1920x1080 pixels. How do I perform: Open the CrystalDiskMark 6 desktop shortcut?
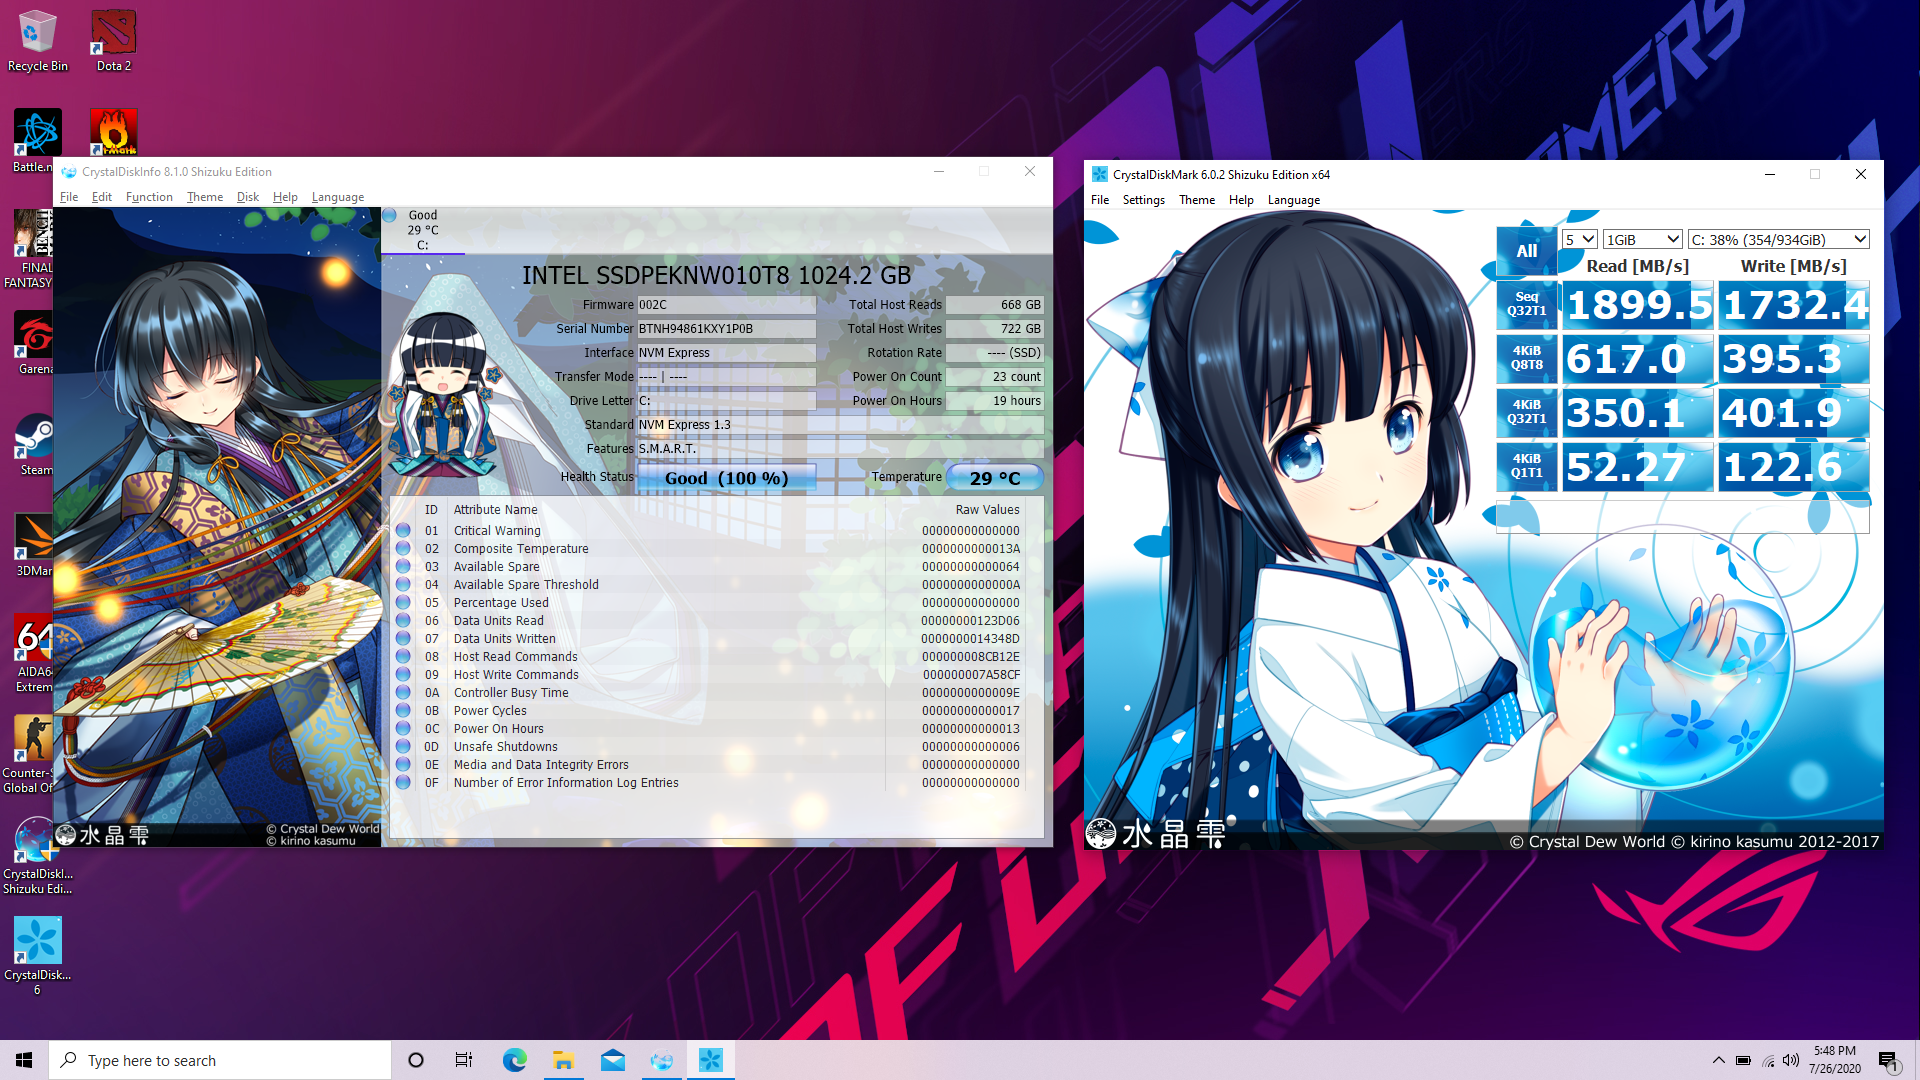coord(37,957)
